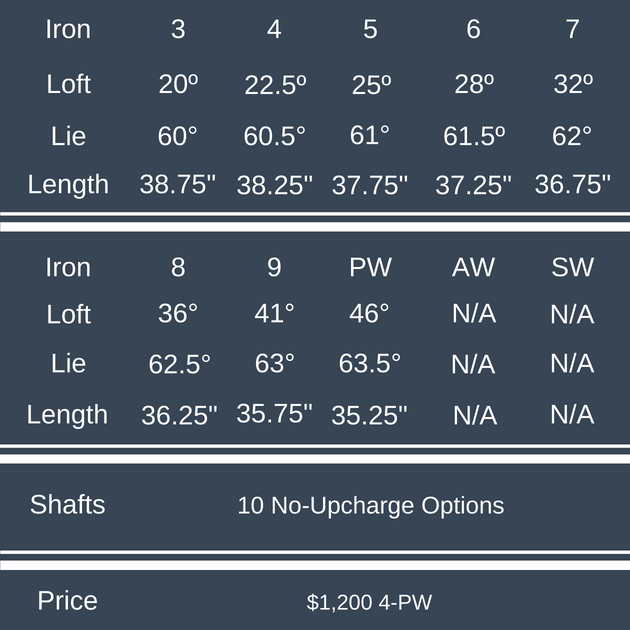This screenshot has width=630, height=630.
Task: Select the 7 iron column header
Action: coord(572,30)
